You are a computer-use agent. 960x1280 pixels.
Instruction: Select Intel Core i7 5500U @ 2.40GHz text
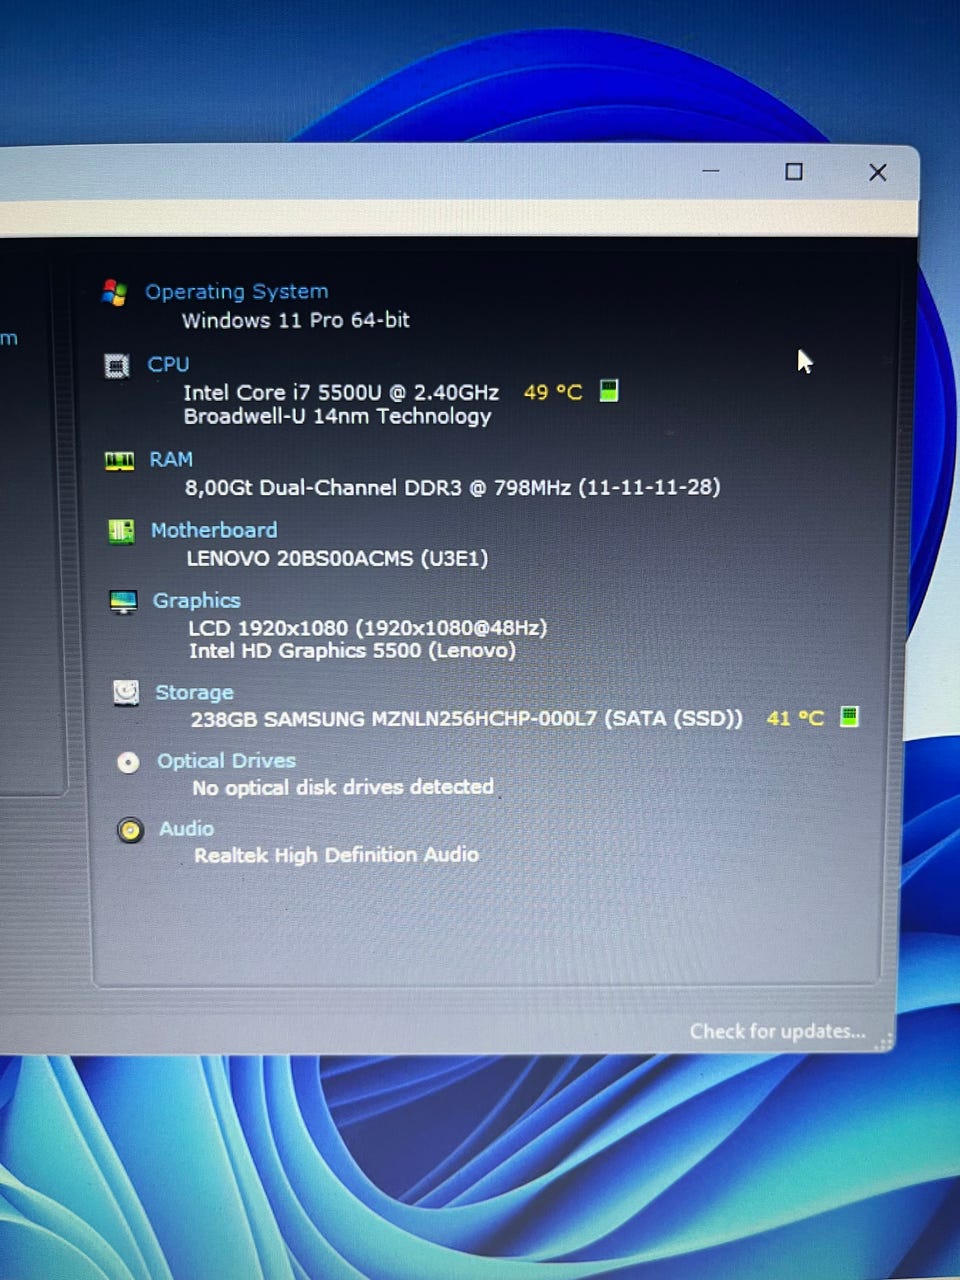click(341, 392)
